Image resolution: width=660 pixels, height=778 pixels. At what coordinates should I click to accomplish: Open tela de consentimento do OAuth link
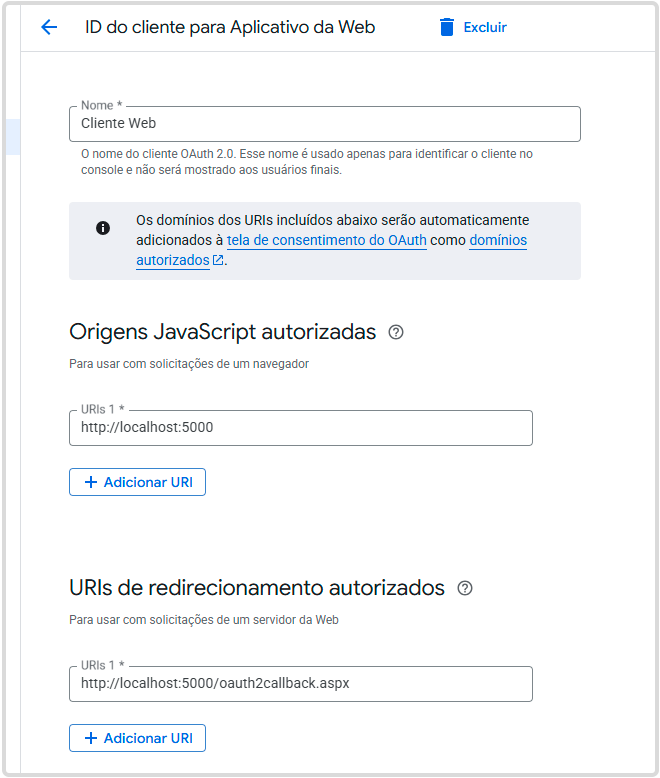point(327,240)
